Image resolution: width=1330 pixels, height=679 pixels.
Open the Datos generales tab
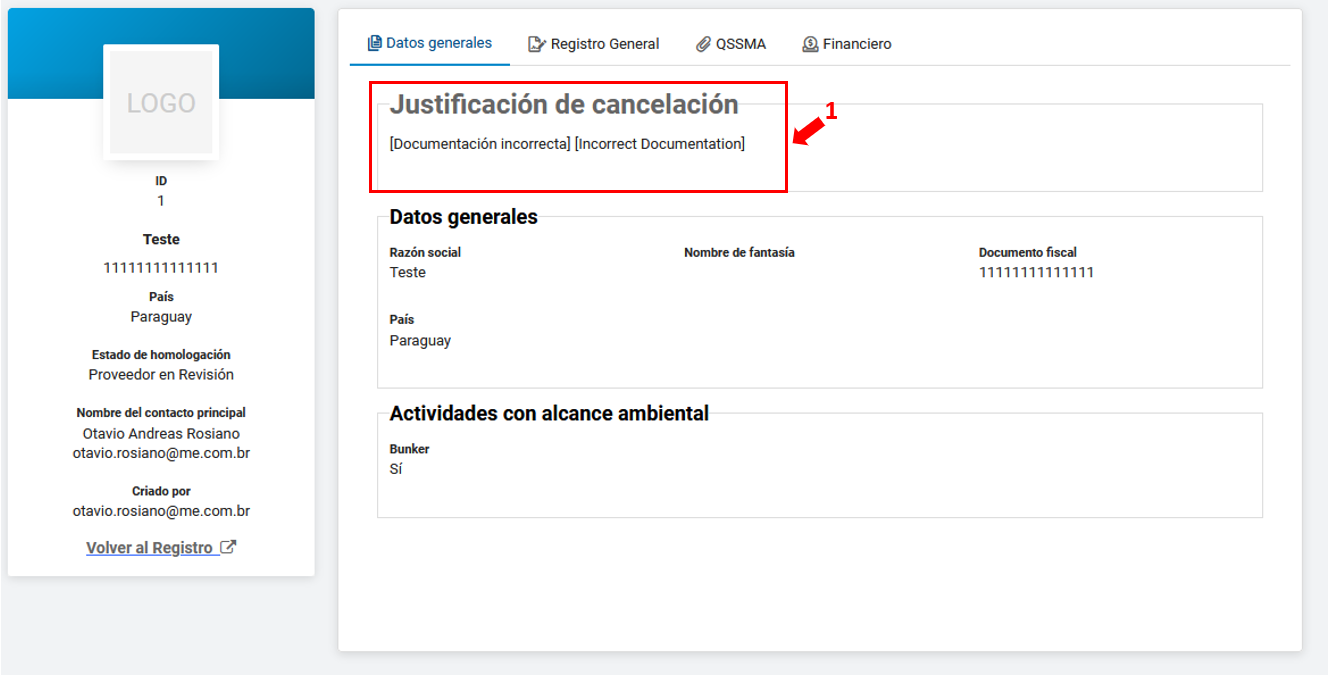point(430,43)
